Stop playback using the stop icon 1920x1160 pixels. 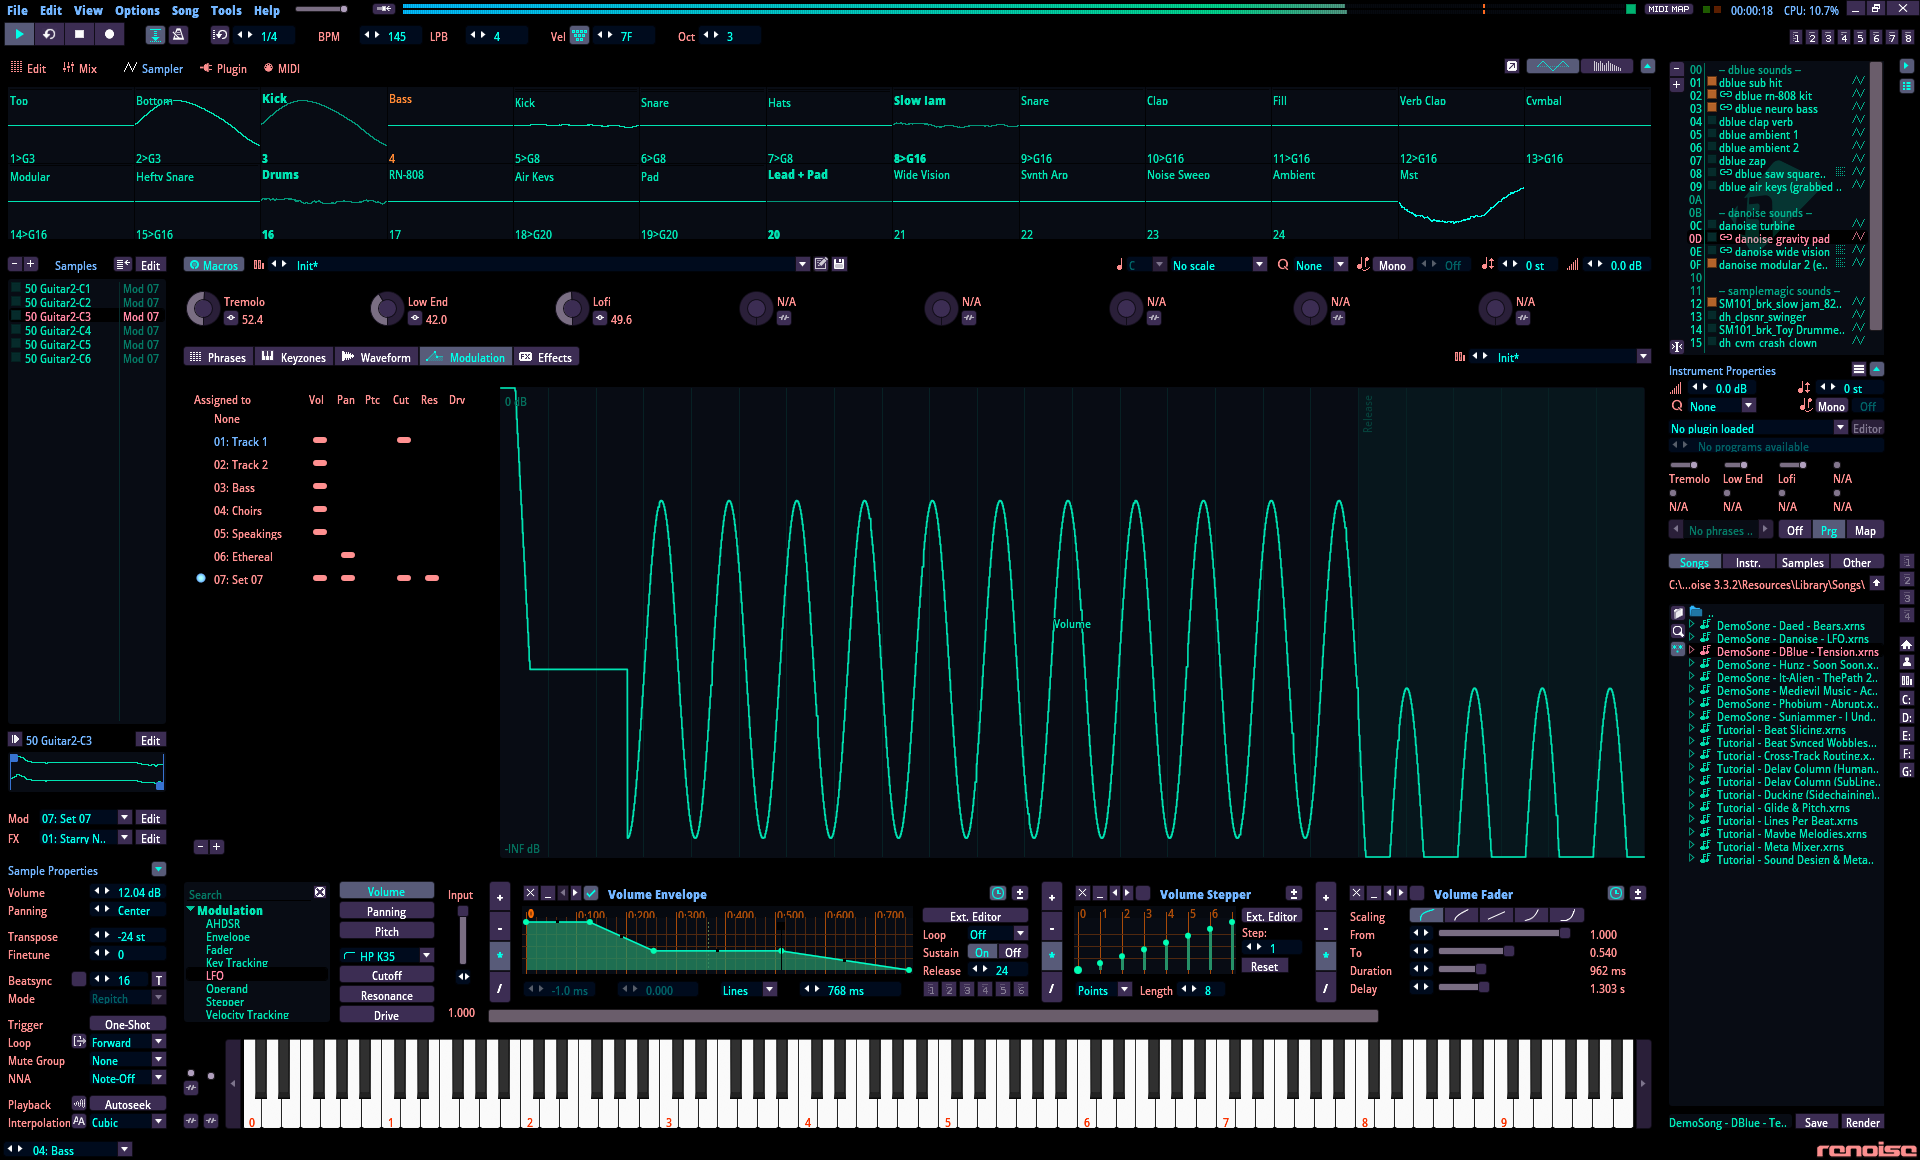coord(79,34)
